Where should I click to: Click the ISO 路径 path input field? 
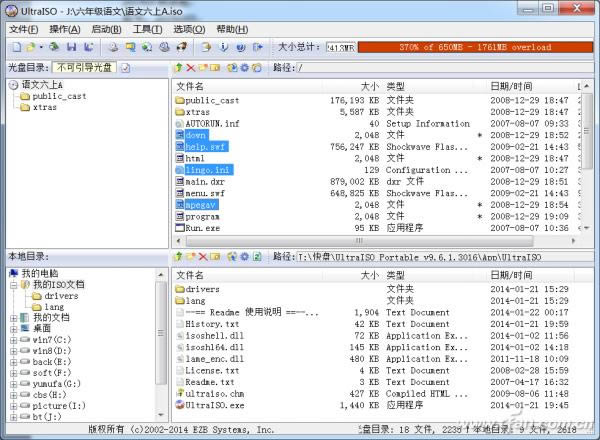[445, 68]
